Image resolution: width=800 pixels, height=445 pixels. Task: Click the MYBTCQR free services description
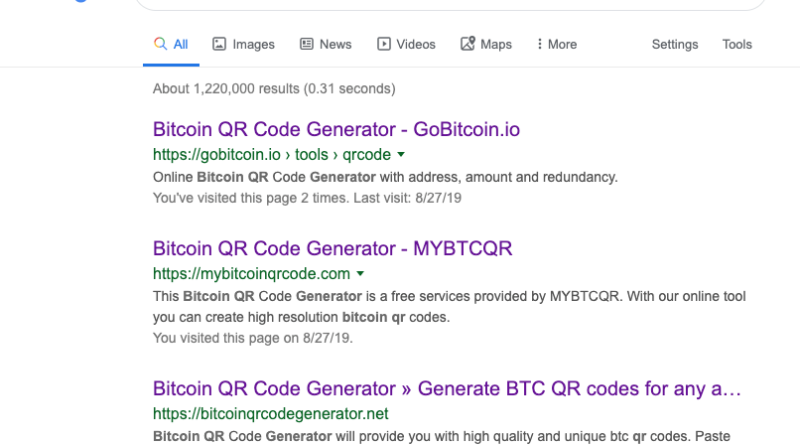(449, 307)
